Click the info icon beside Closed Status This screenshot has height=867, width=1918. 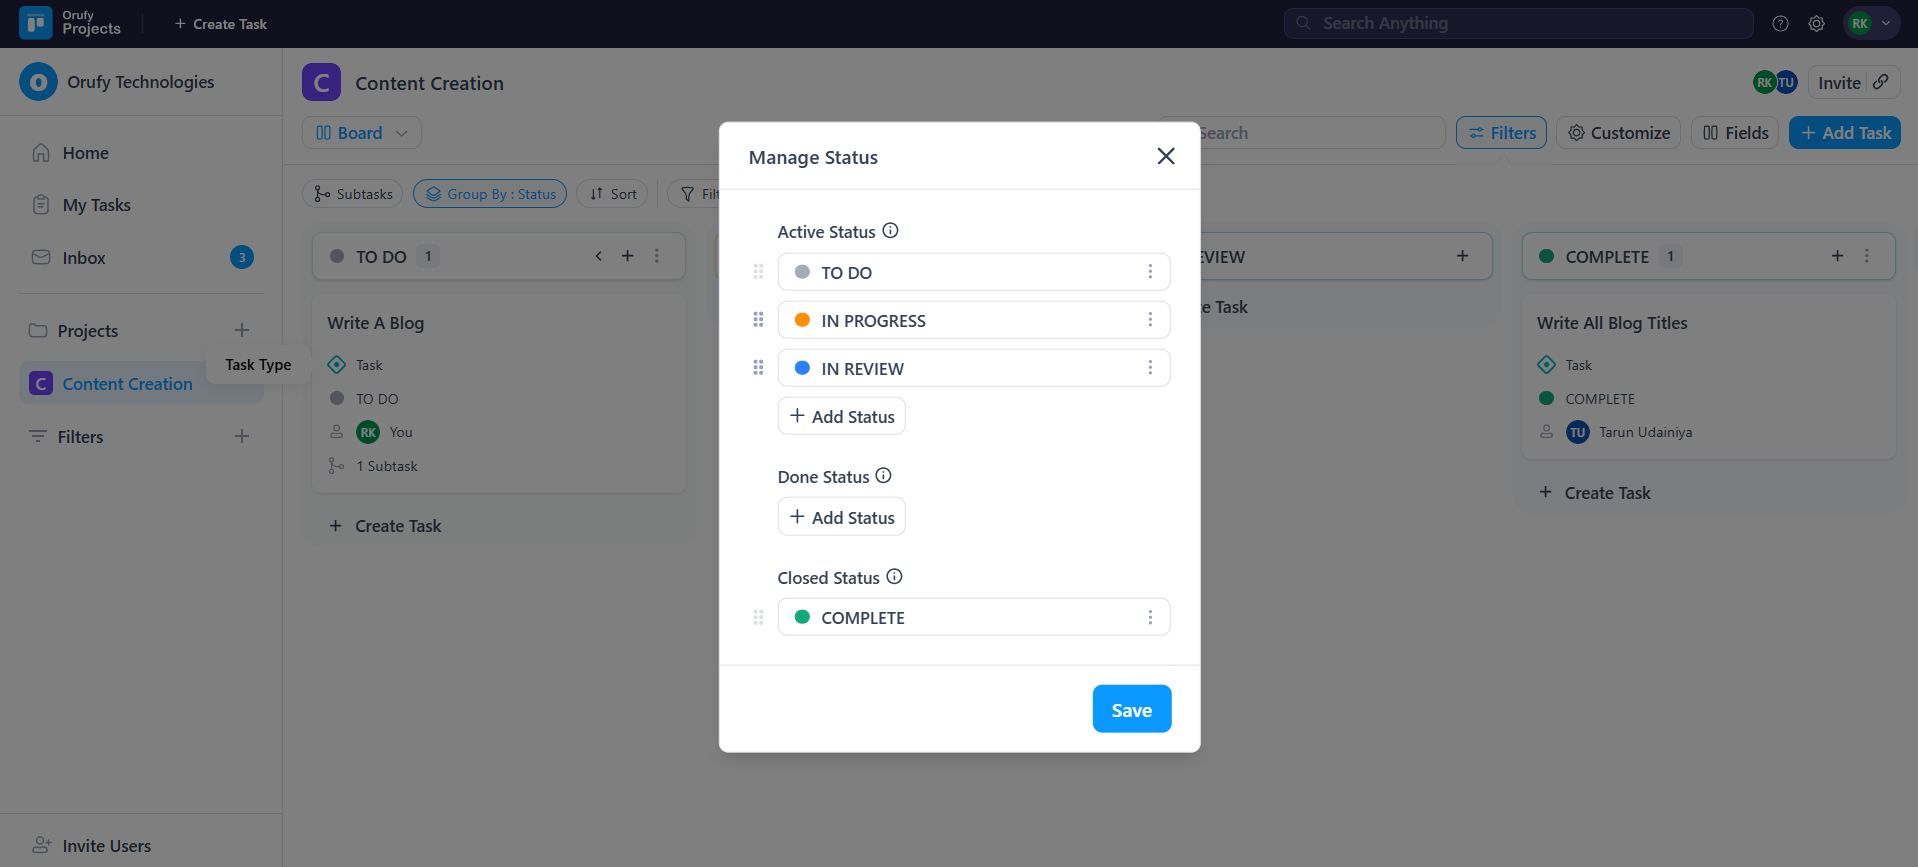tap(894, 577)
